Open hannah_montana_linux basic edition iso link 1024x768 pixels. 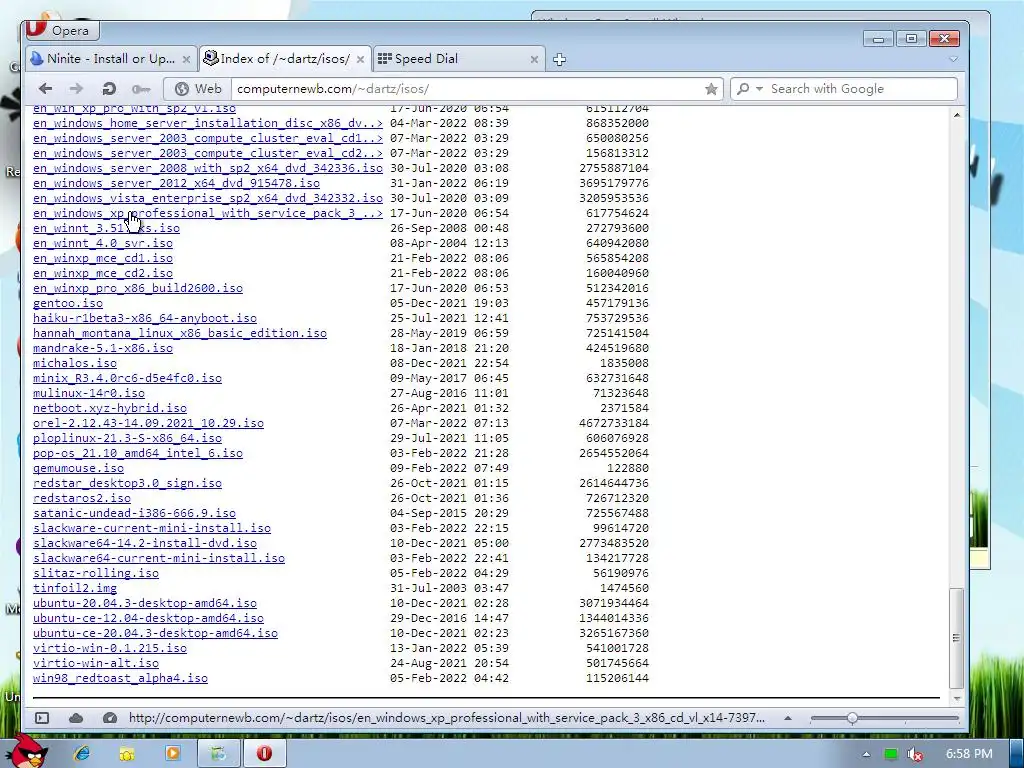[180, 333]
